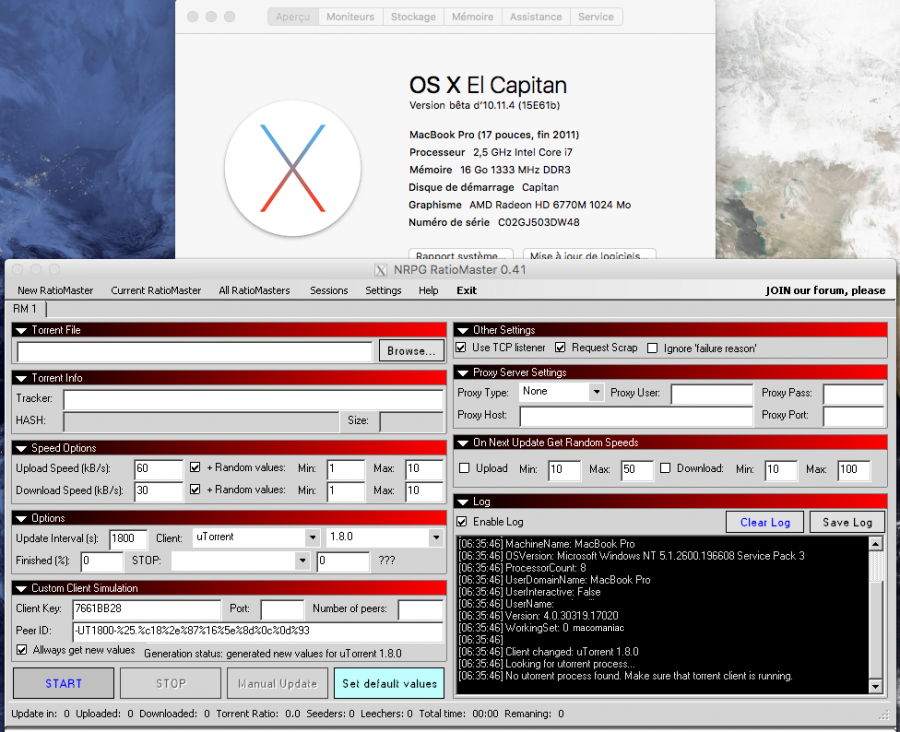Click the START button
Image resolution: width=900 pixels, height=732 pixels.
[64, 683]
